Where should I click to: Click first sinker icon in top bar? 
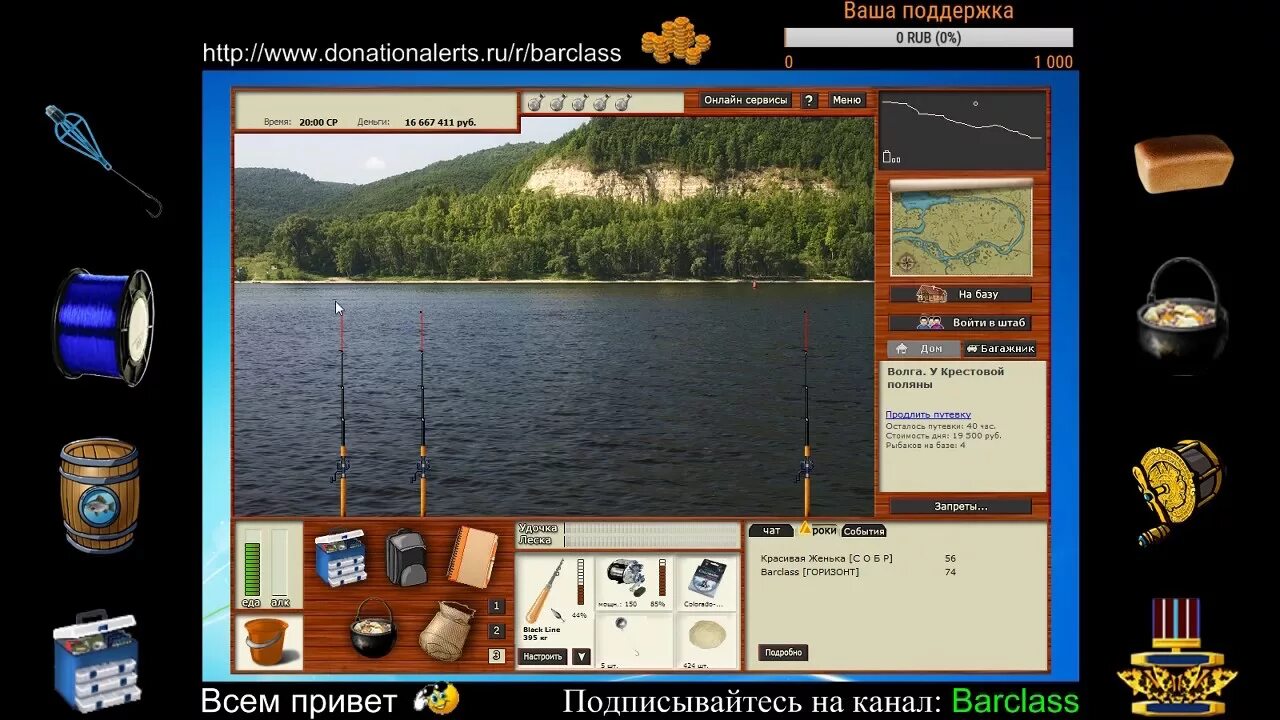(535, 103)
